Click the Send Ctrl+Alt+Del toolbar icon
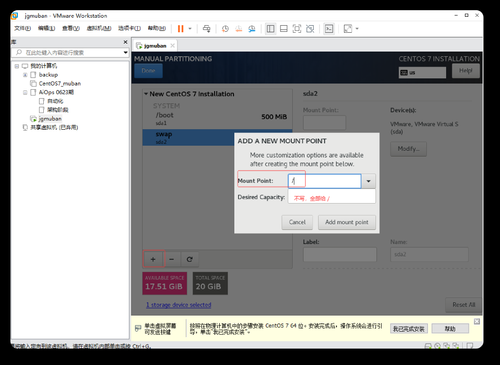Viewport: 500px width, 365px height. [207, 29]
